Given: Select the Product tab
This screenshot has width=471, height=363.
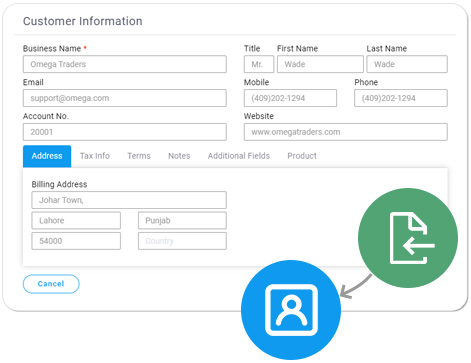Looking at the screenshot, I should pos(302,156).
